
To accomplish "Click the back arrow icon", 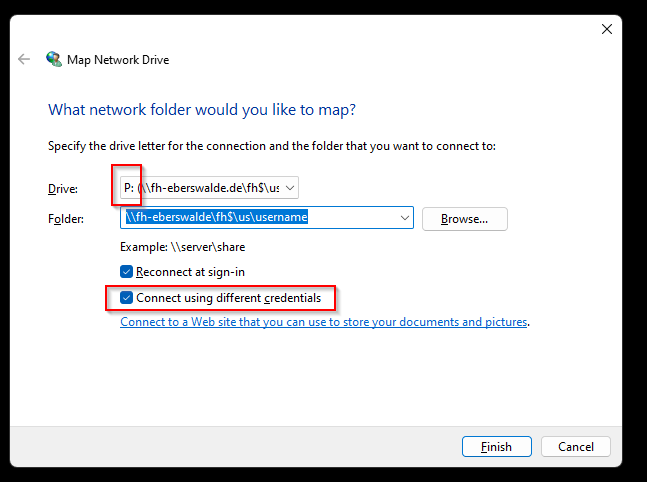I will click(x=24, y=59).
